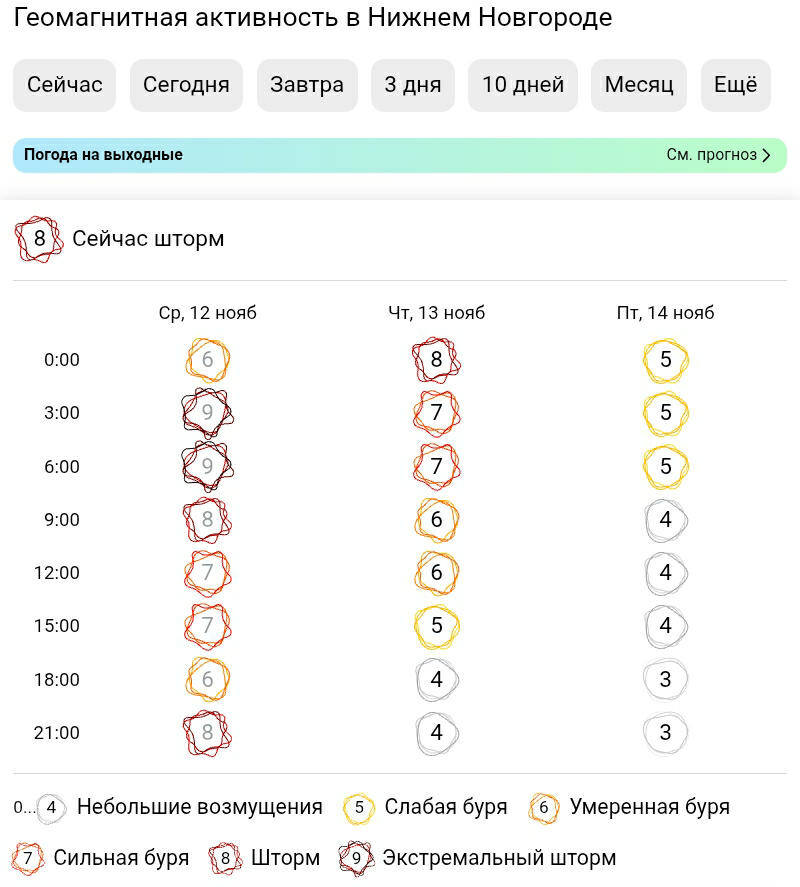This screenshot has width=800, height=887.
Task: Click the "Сильная буря" legend icon 7
Action: [x=28, y=858]
